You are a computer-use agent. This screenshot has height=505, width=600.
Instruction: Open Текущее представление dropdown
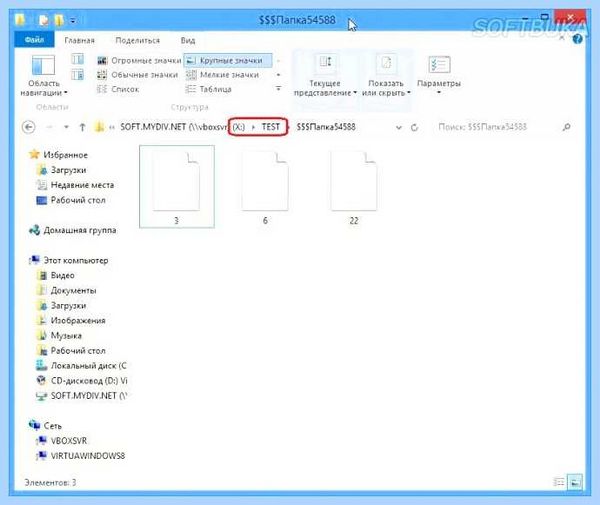325,75
